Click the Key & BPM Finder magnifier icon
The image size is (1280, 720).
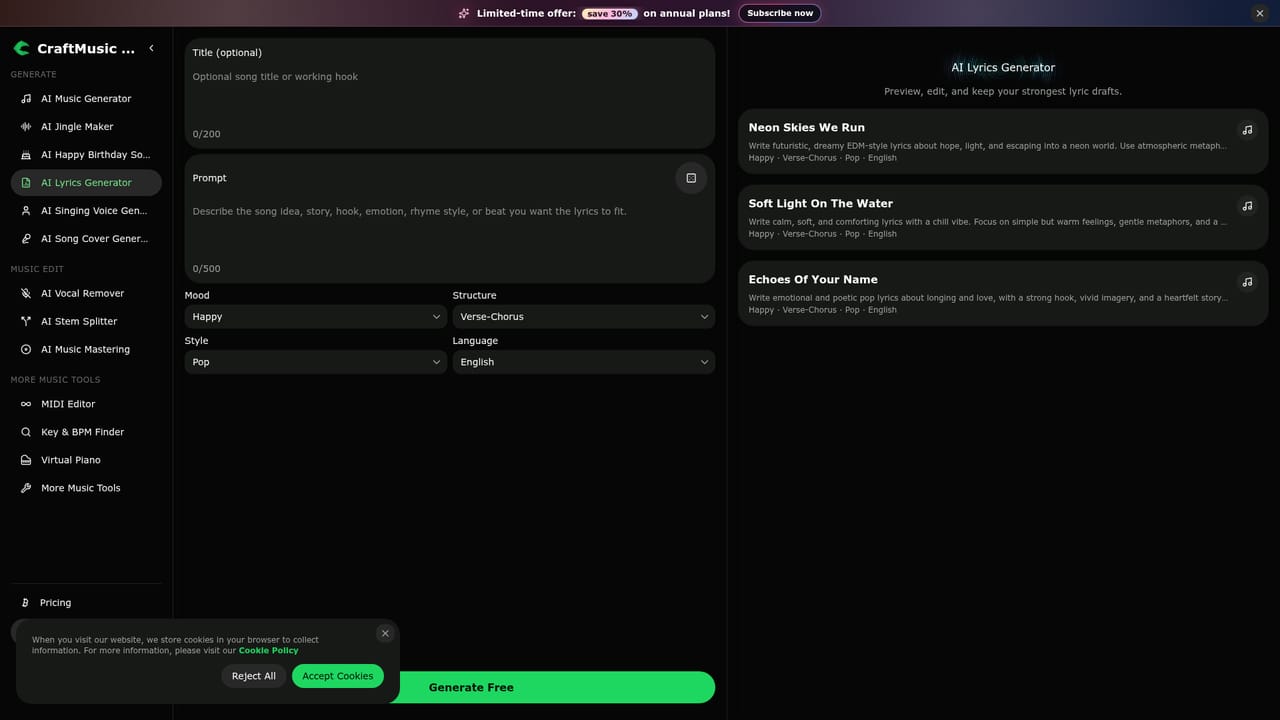26,432
